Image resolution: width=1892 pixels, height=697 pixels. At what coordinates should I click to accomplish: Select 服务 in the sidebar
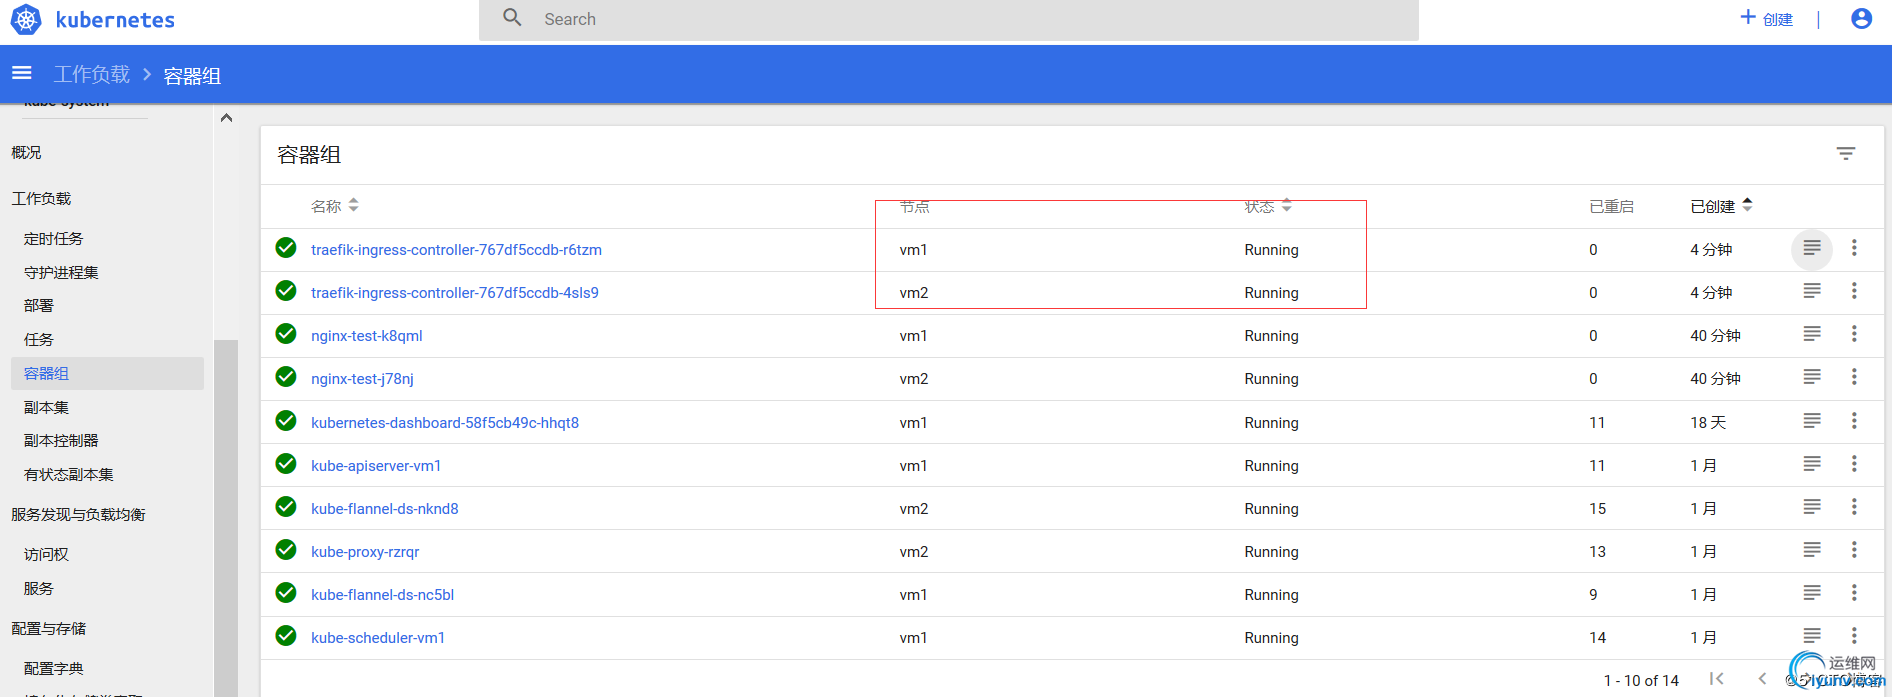tap(39, 589)
